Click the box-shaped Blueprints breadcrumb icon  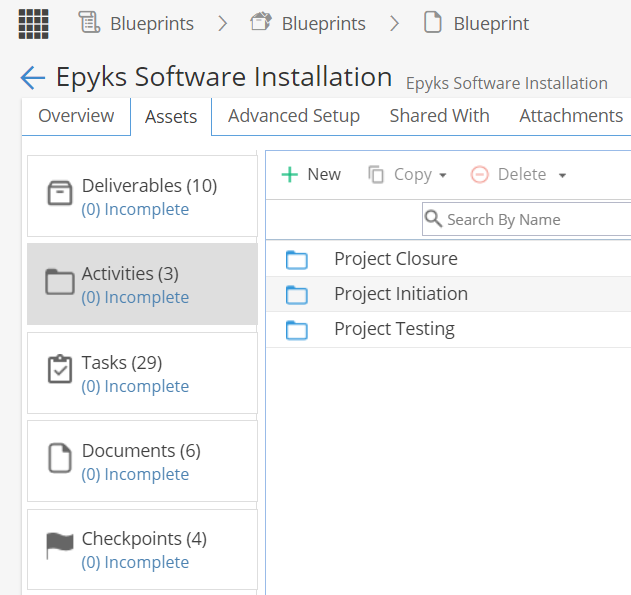pyautogui.click(x=261, y=21)
